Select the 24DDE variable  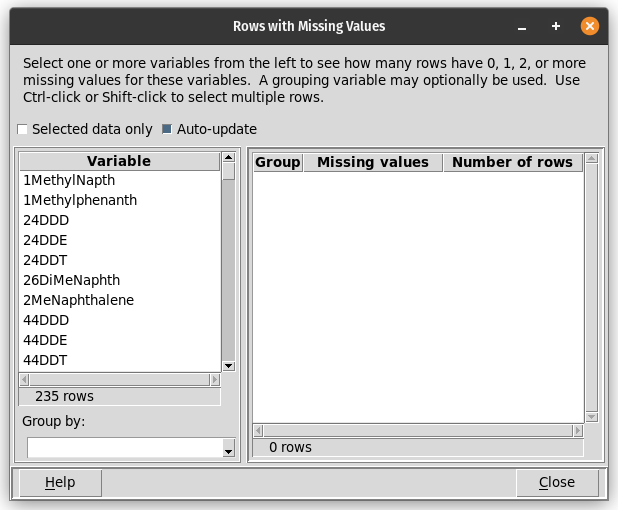[x=119, y=240]
